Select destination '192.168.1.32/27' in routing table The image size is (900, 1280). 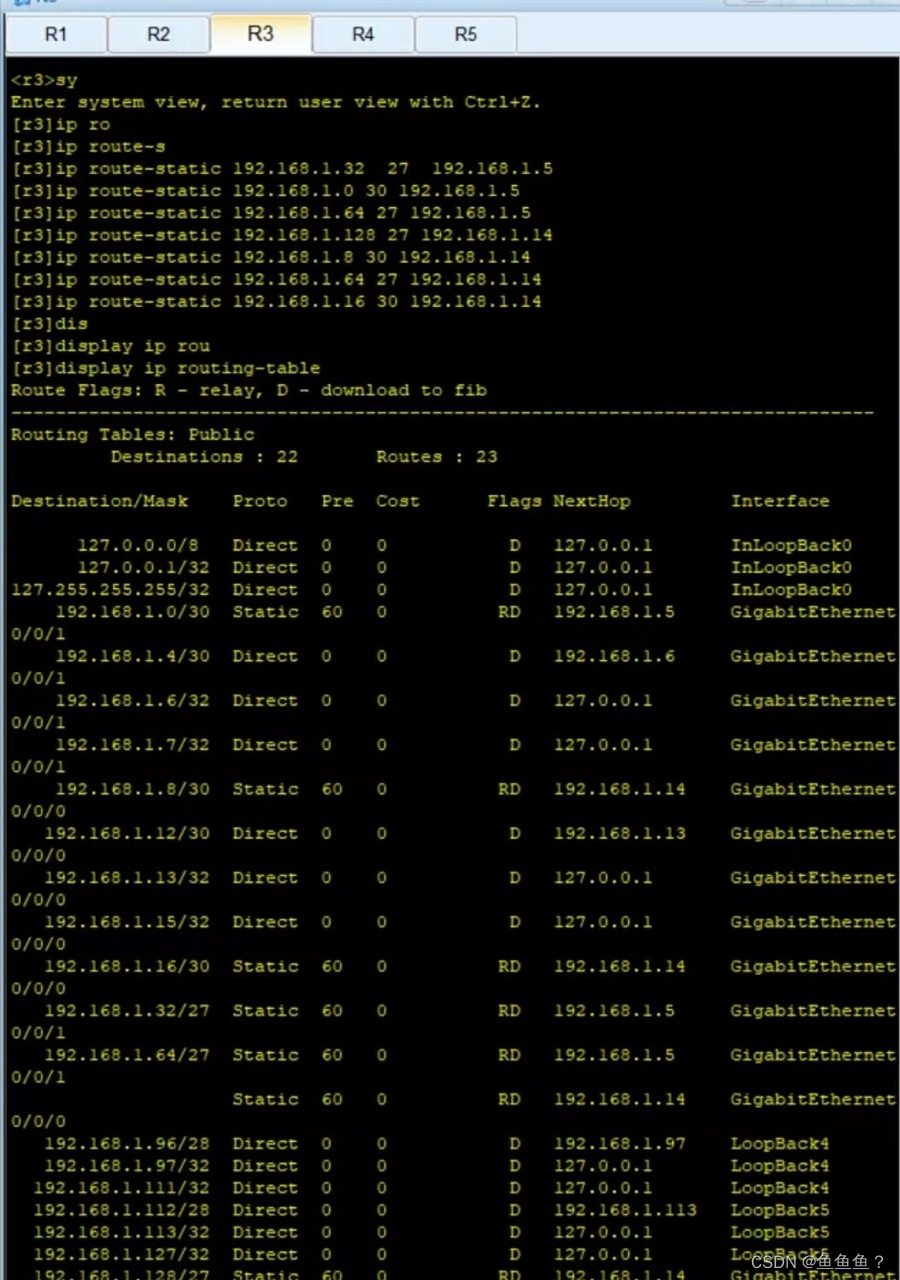pos(127,1010)
